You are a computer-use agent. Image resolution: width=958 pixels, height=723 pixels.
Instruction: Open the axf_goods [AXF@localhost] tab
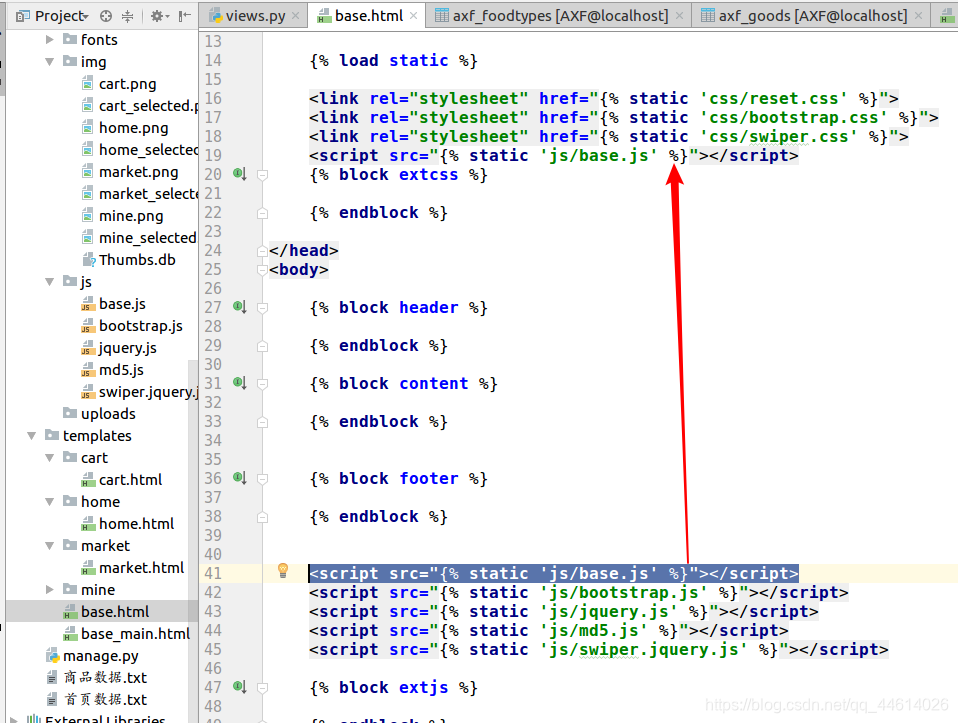point(813,16)
